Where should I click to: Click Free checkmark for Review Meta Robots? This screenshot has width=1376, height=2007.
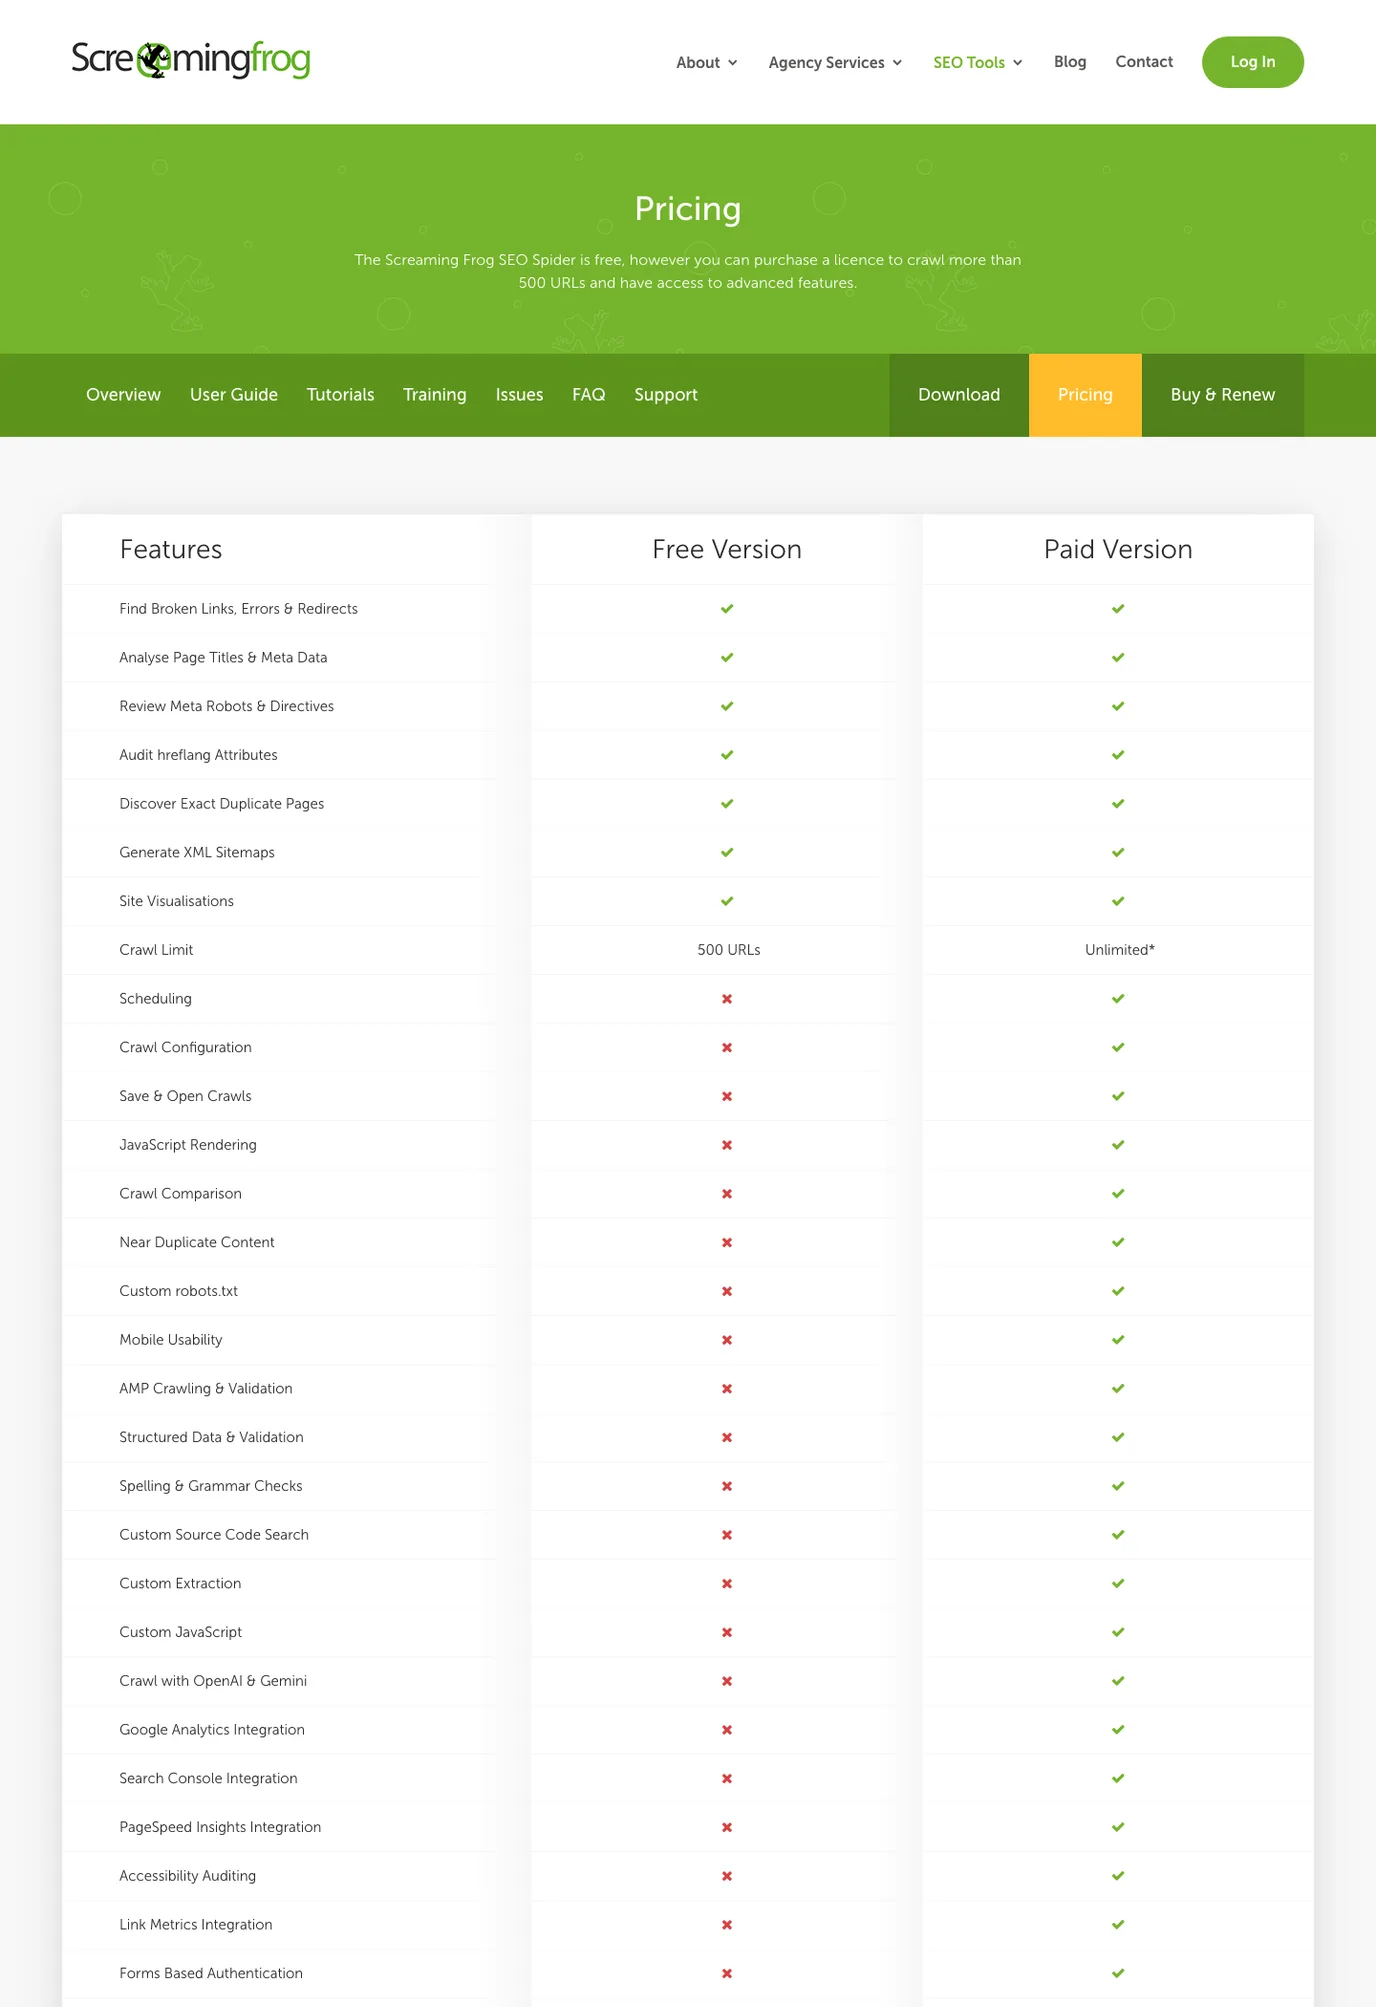point(727,706)
